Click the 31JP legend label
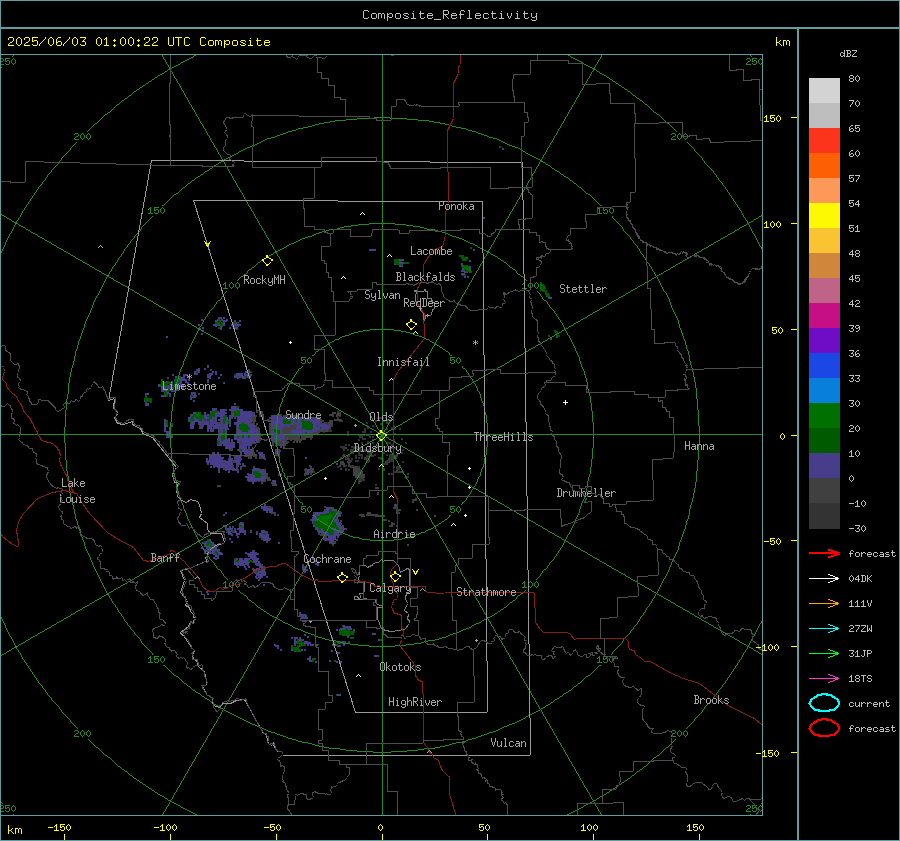The image size is (900, 841). (x=860, y=653)
